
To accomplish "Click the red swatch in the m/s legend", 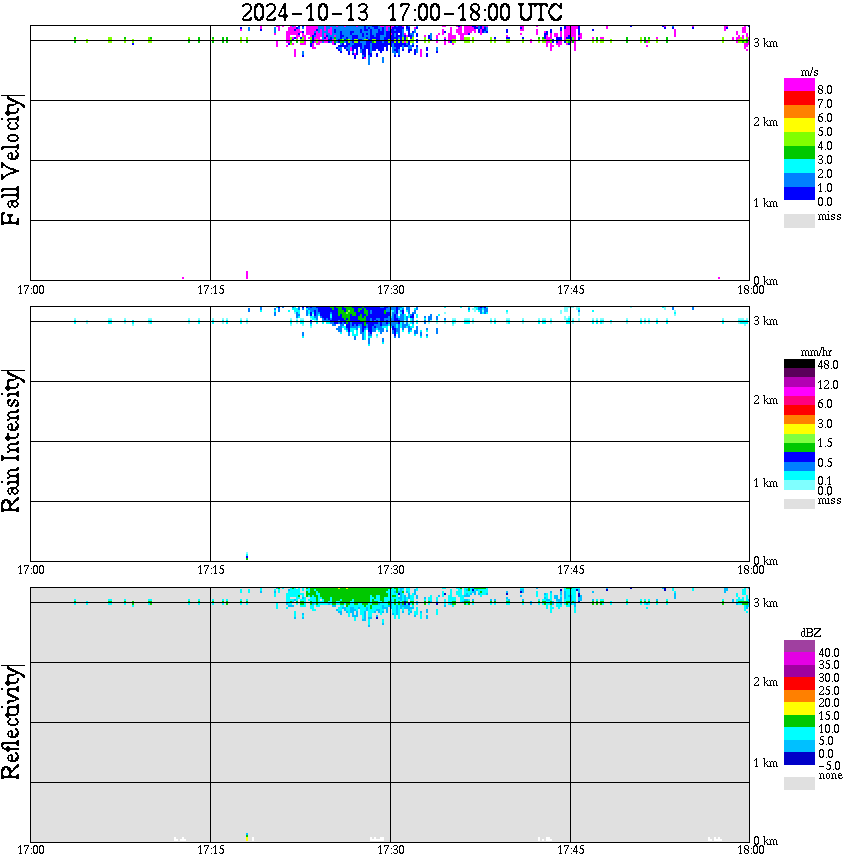I will pos(799,98).
